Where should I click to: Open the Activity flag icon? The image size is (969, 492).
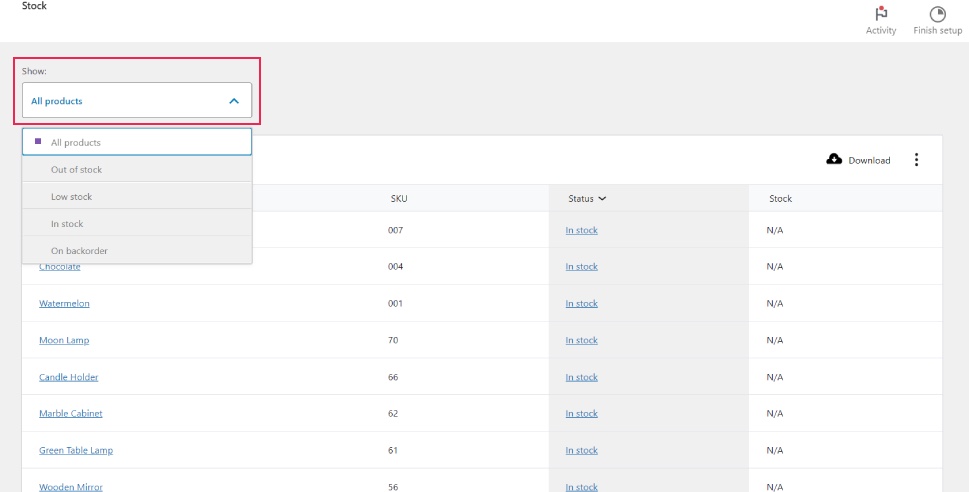click(880, 14)
